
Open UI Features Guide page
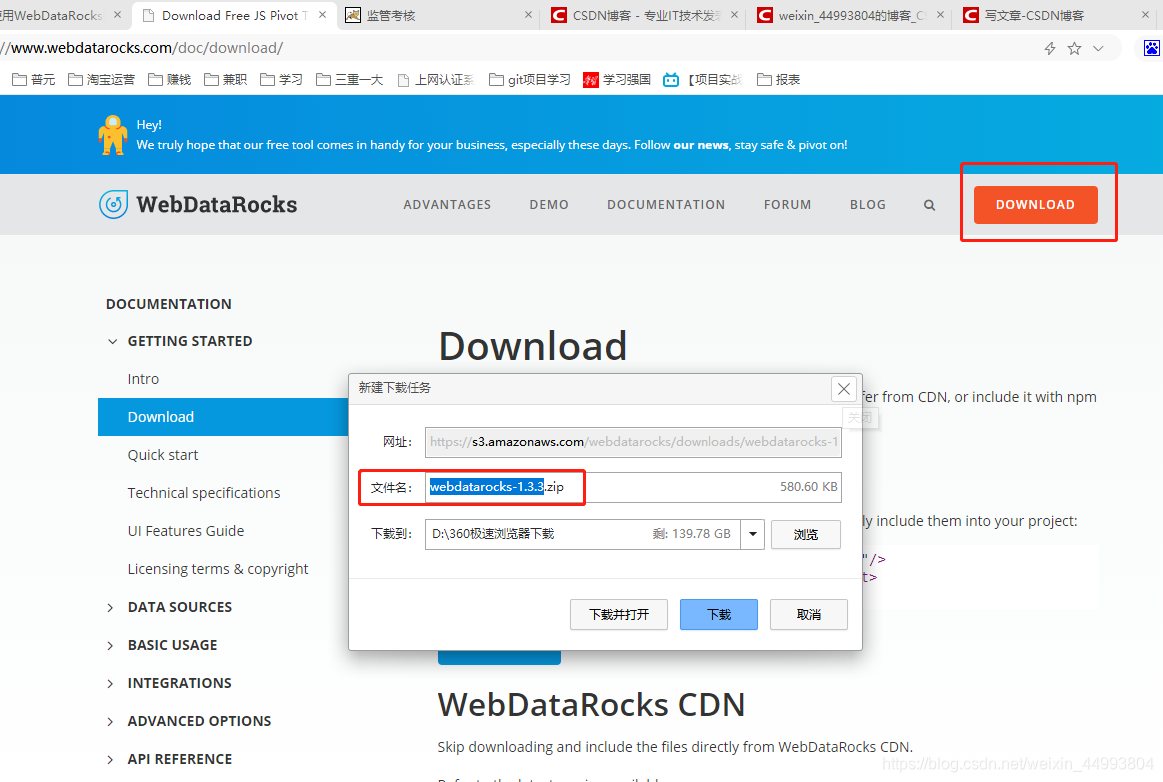(x=185, y=530)
